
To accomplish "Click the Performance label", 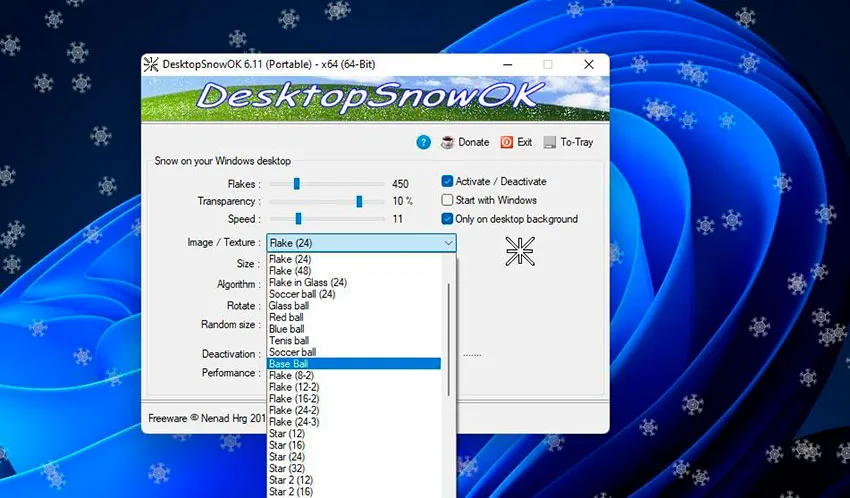I will [231, 373].
